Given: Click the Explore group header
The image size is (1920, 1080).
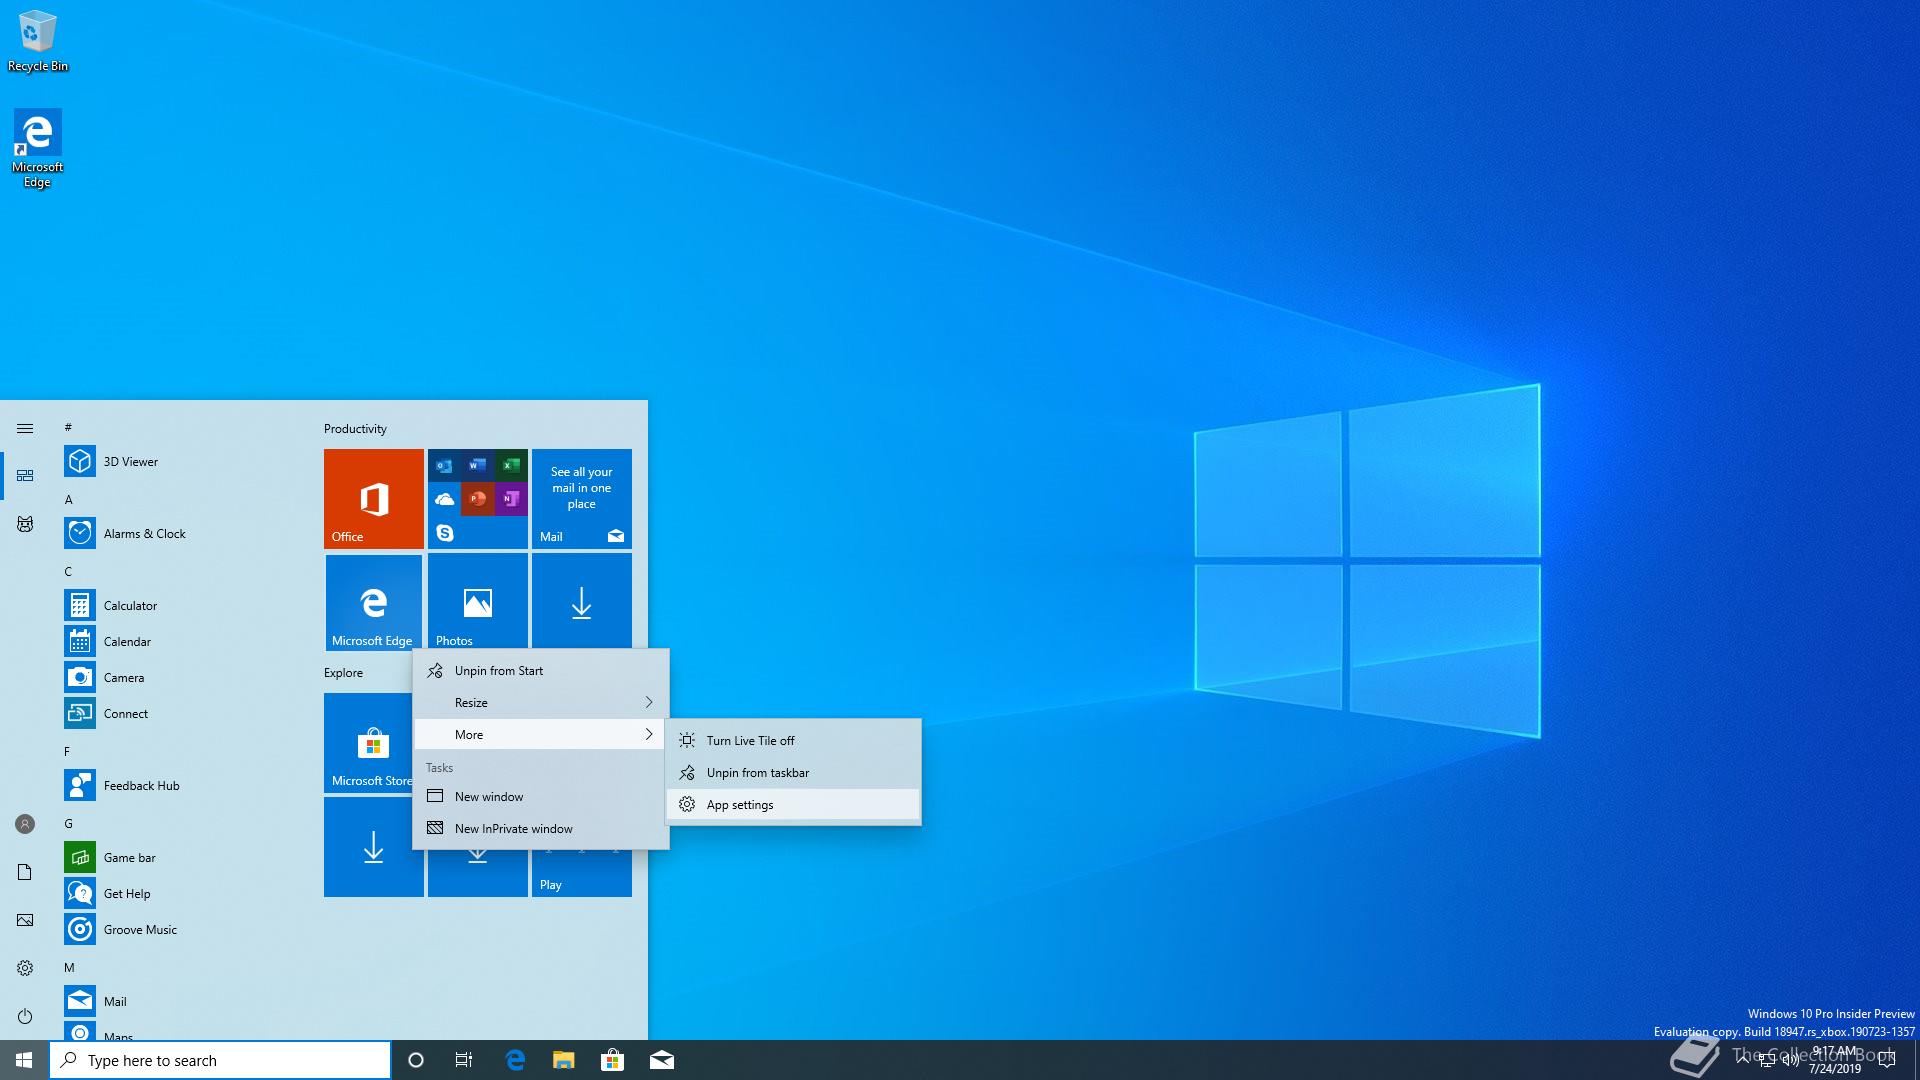Looking at the screenshot, I should [x=343, y=673].
